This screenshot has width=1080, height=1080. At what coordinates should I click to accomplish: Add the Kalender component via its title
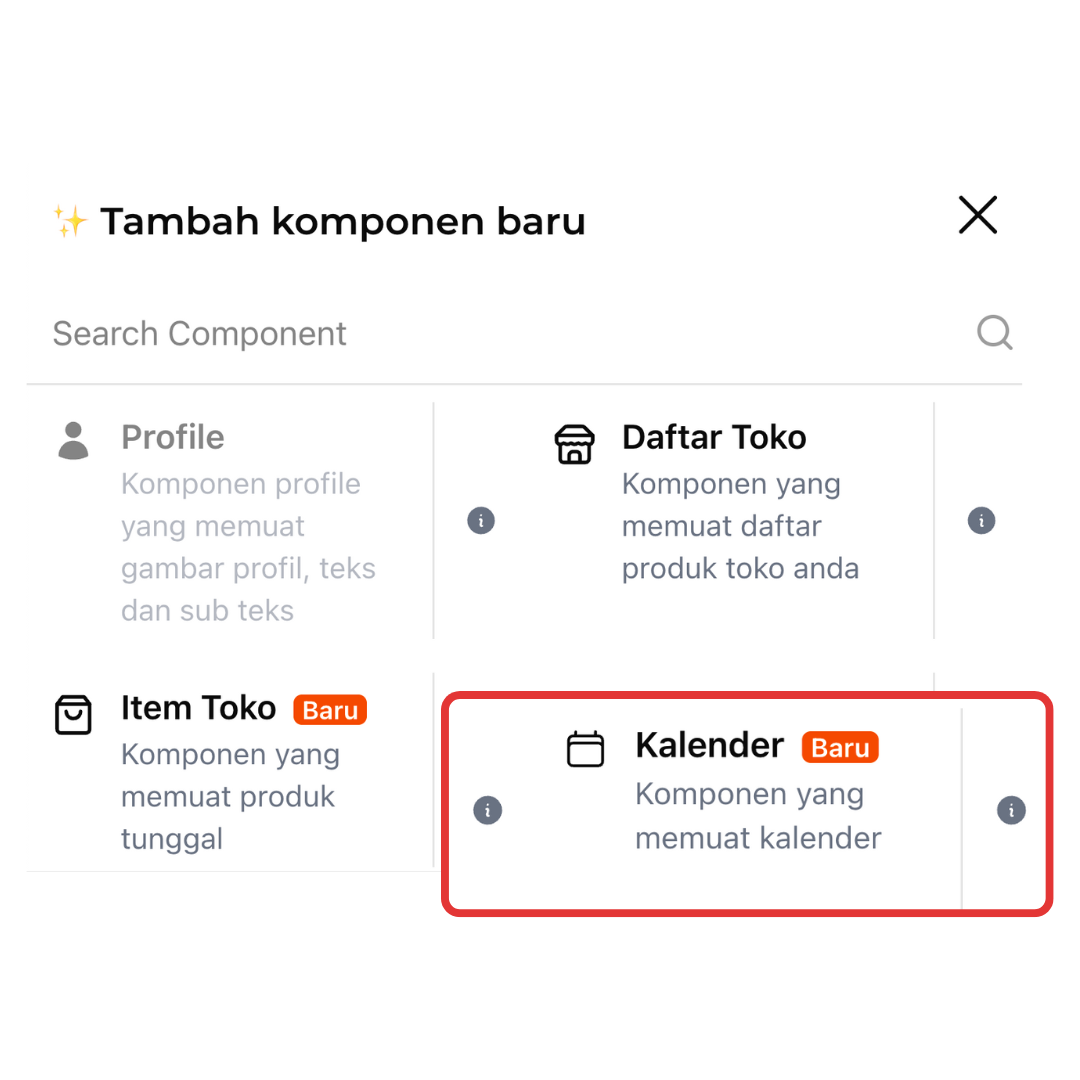click(x=709, y=745)
